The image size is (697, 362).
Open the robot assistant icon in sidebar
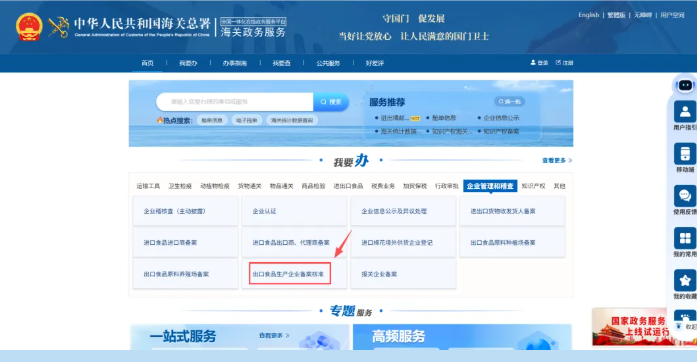click(x=685, y=85)
